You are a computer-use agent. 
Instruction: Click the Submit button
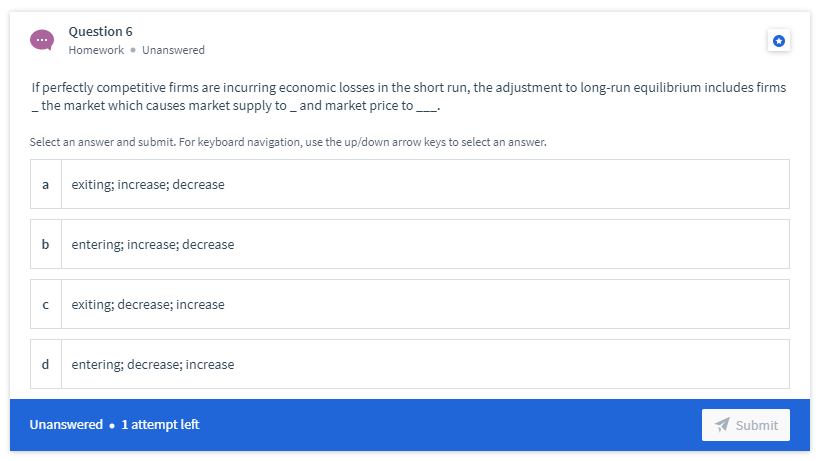746,424
